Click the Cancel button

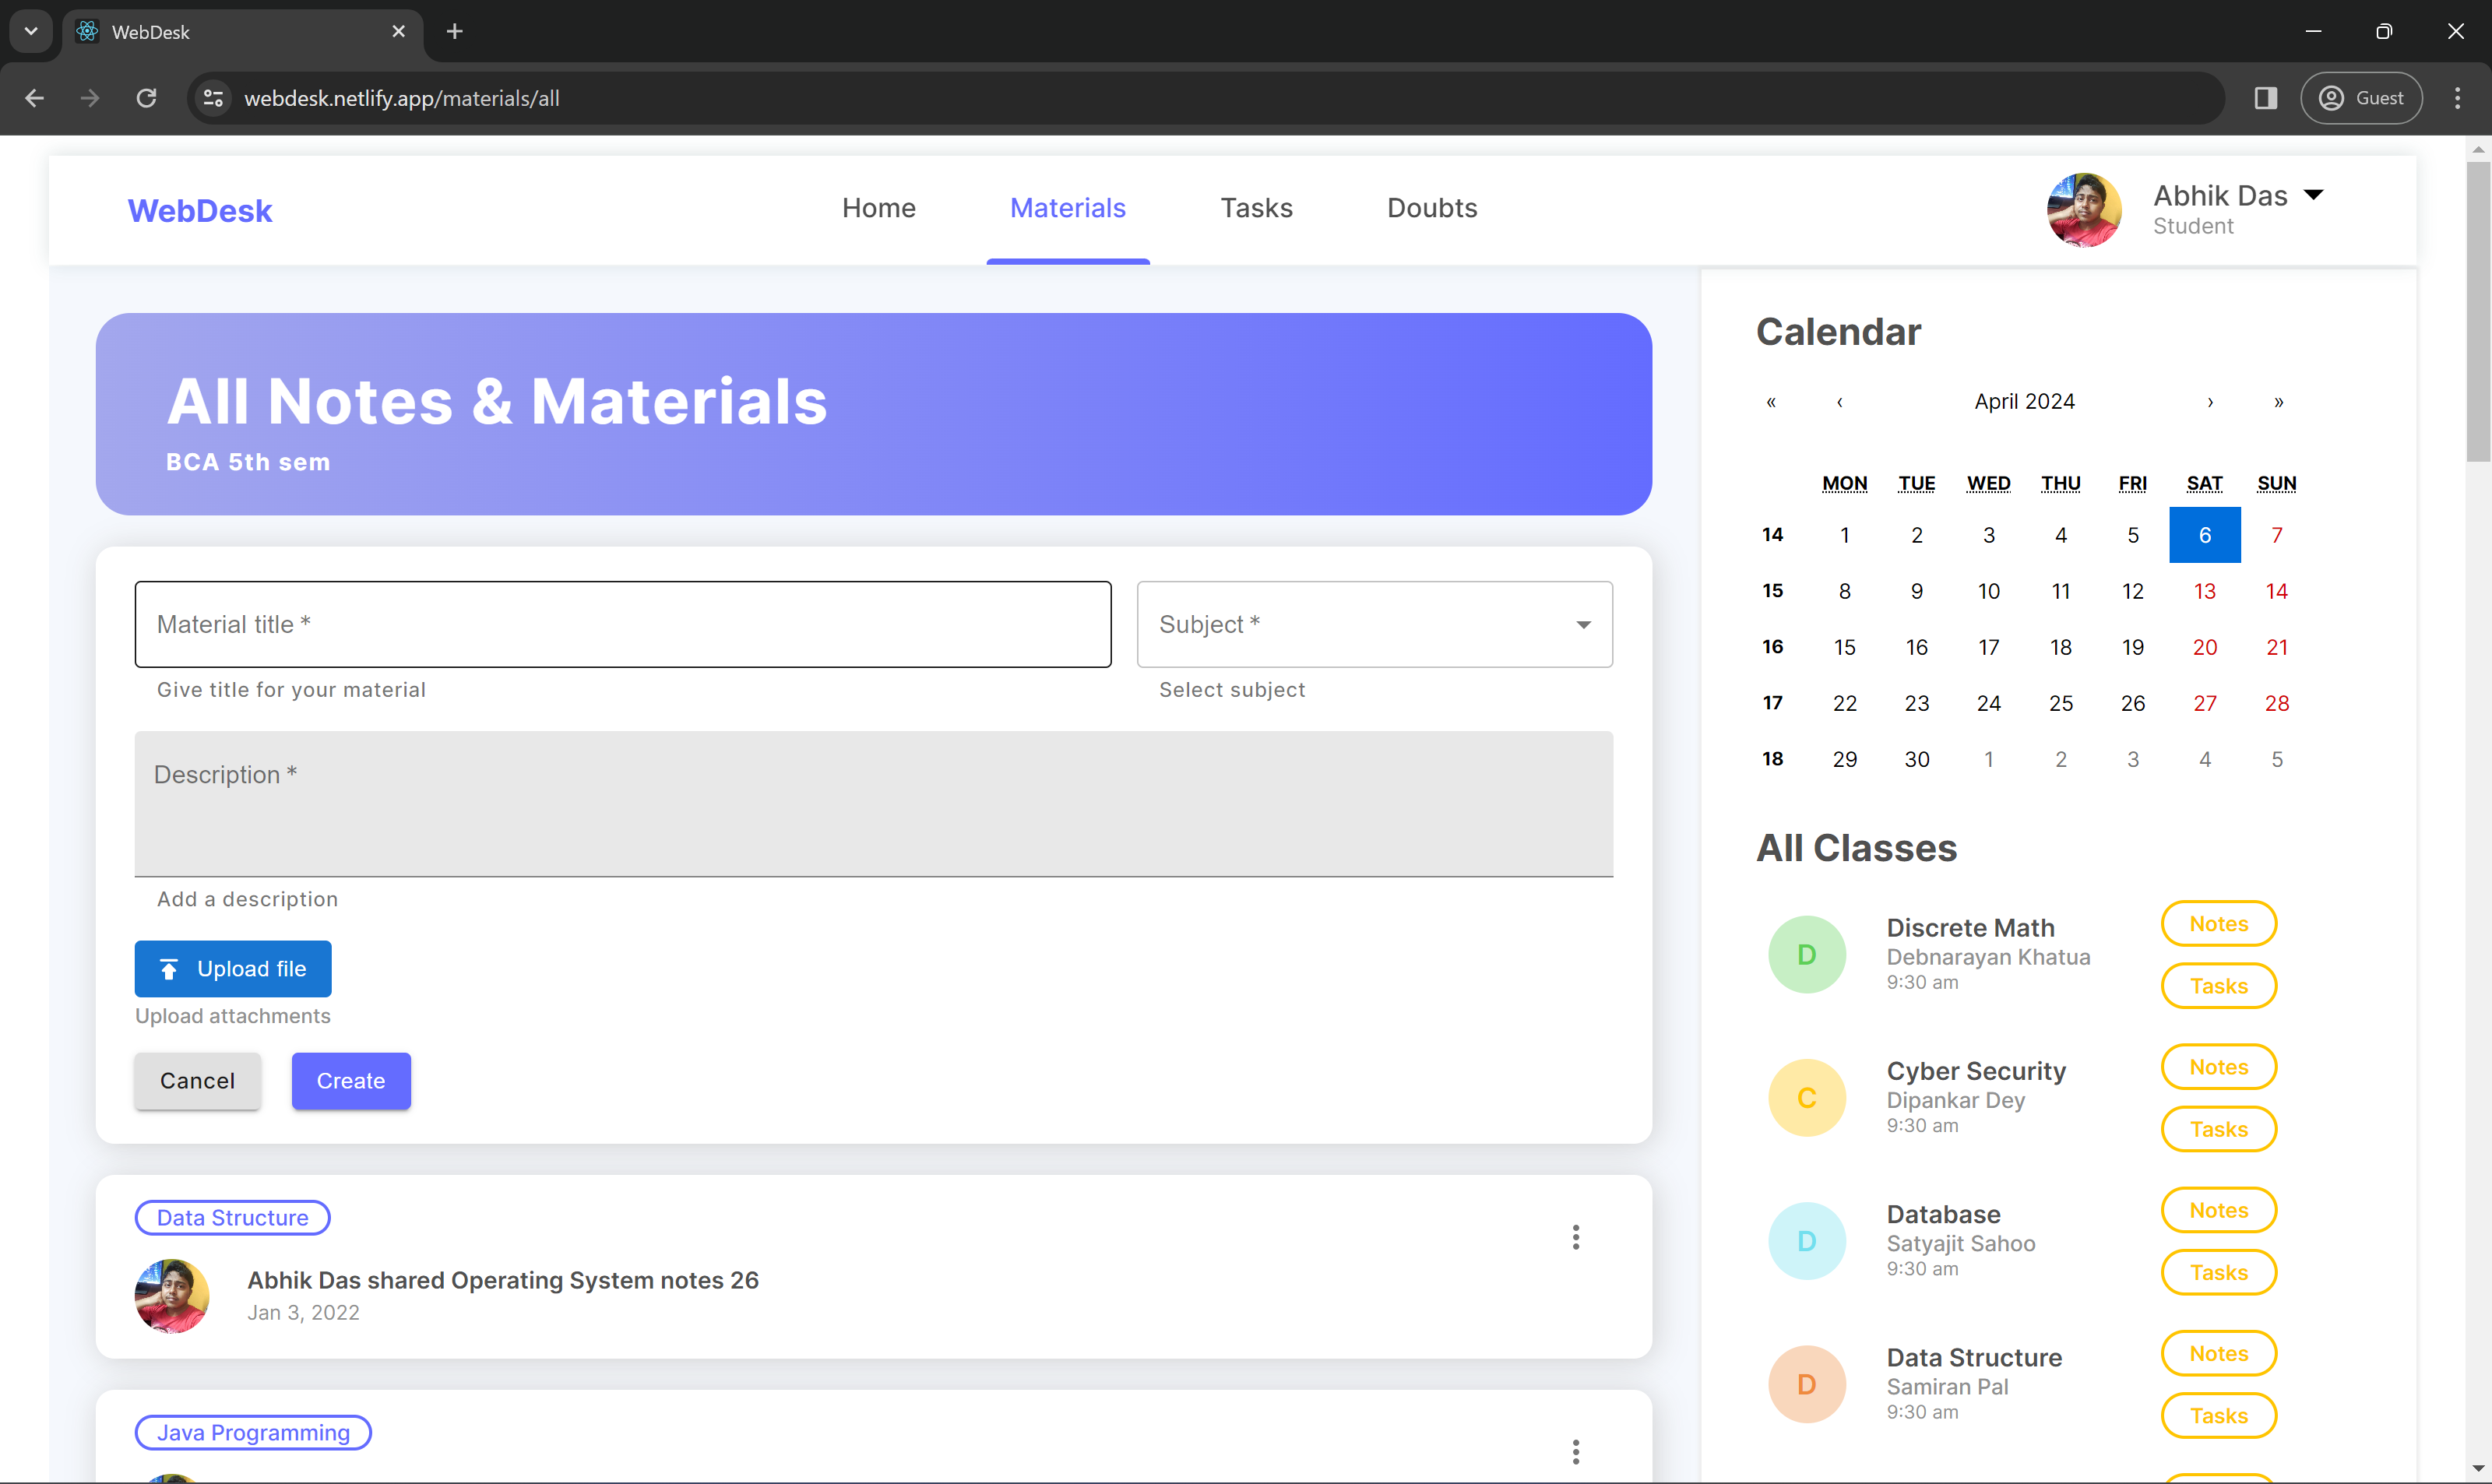pyautogui.click(x=198, y=1081)
